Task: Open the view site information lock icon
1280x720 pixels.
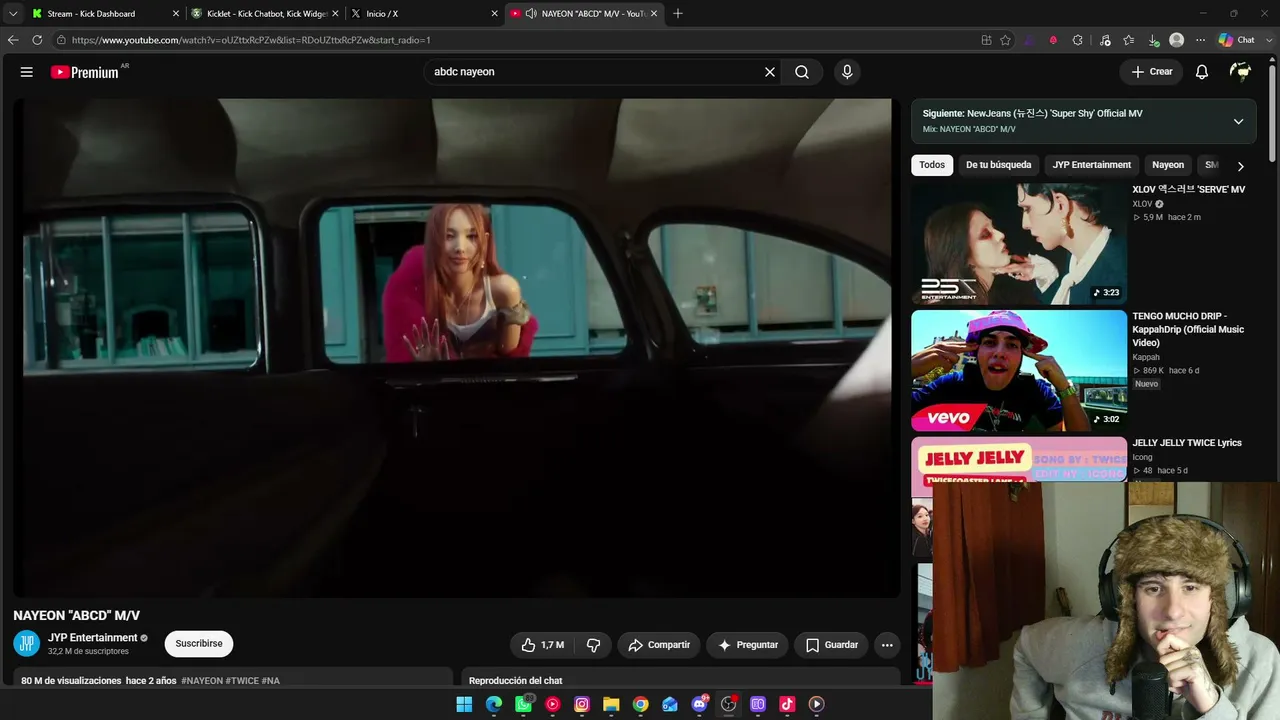Action: pos(61,40)
